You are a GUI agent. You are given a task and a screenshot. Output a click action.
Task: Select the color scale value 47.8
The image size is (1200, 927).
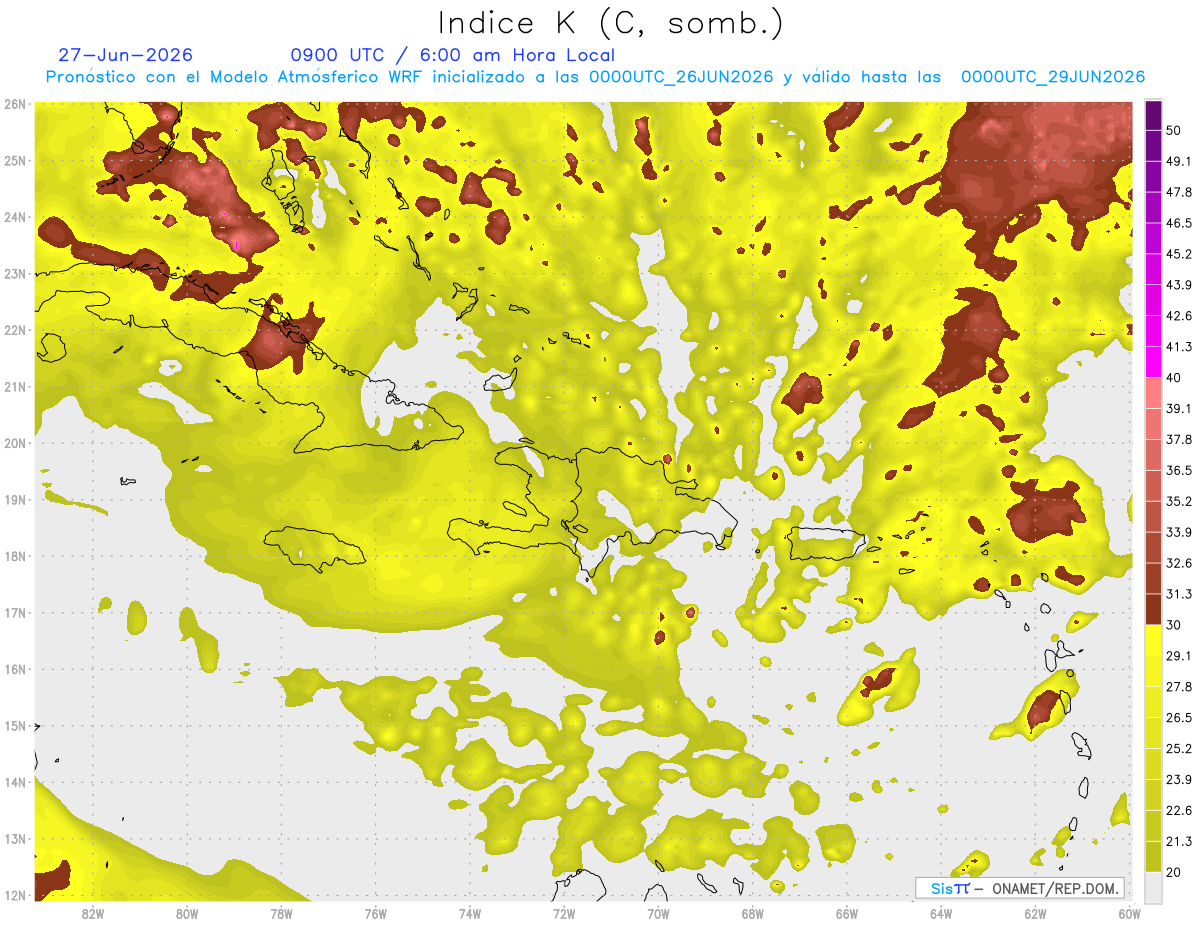pos(1178,192)
